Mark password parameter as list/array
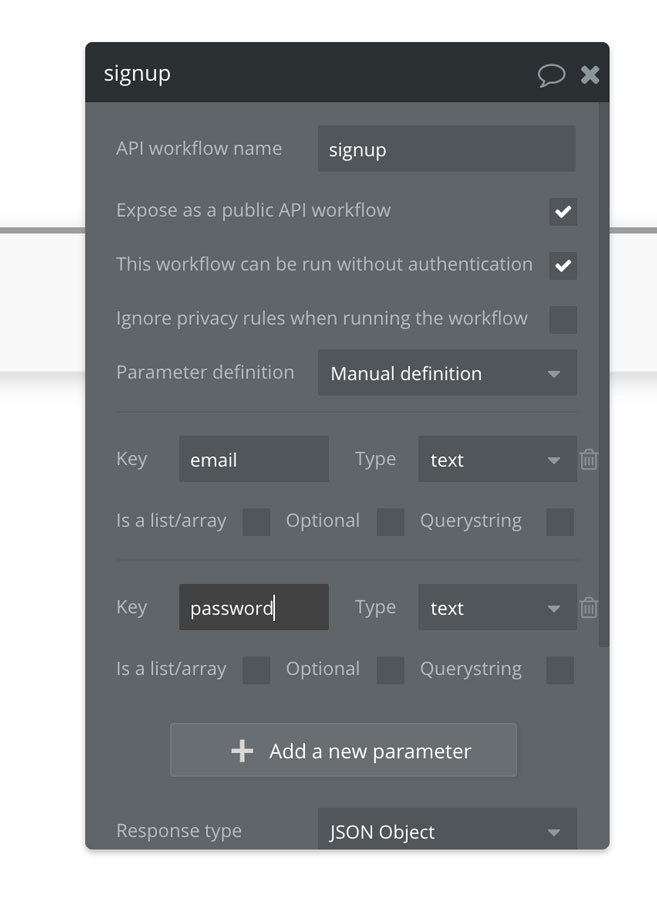This screenshot has width=657, height=900. click(256, 670)
